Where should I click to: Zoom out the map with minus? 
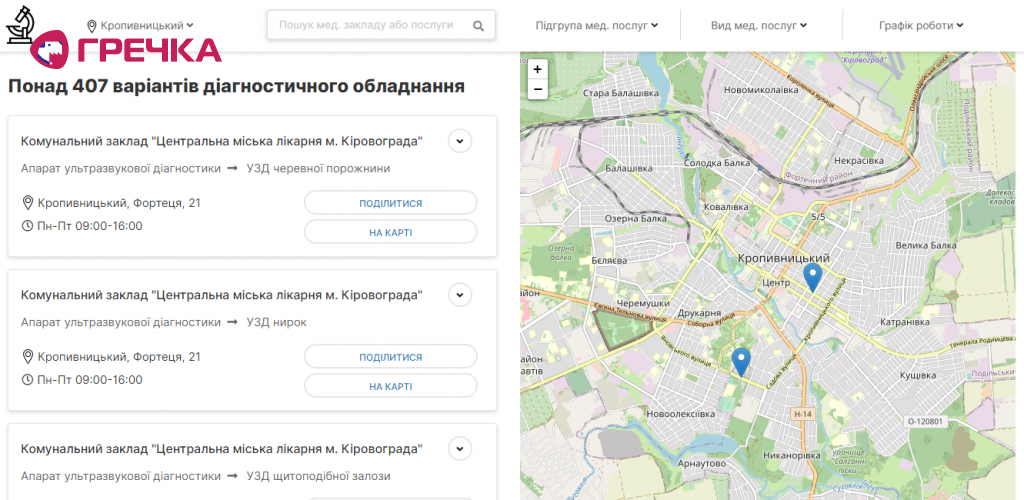(x=537, y=89)
